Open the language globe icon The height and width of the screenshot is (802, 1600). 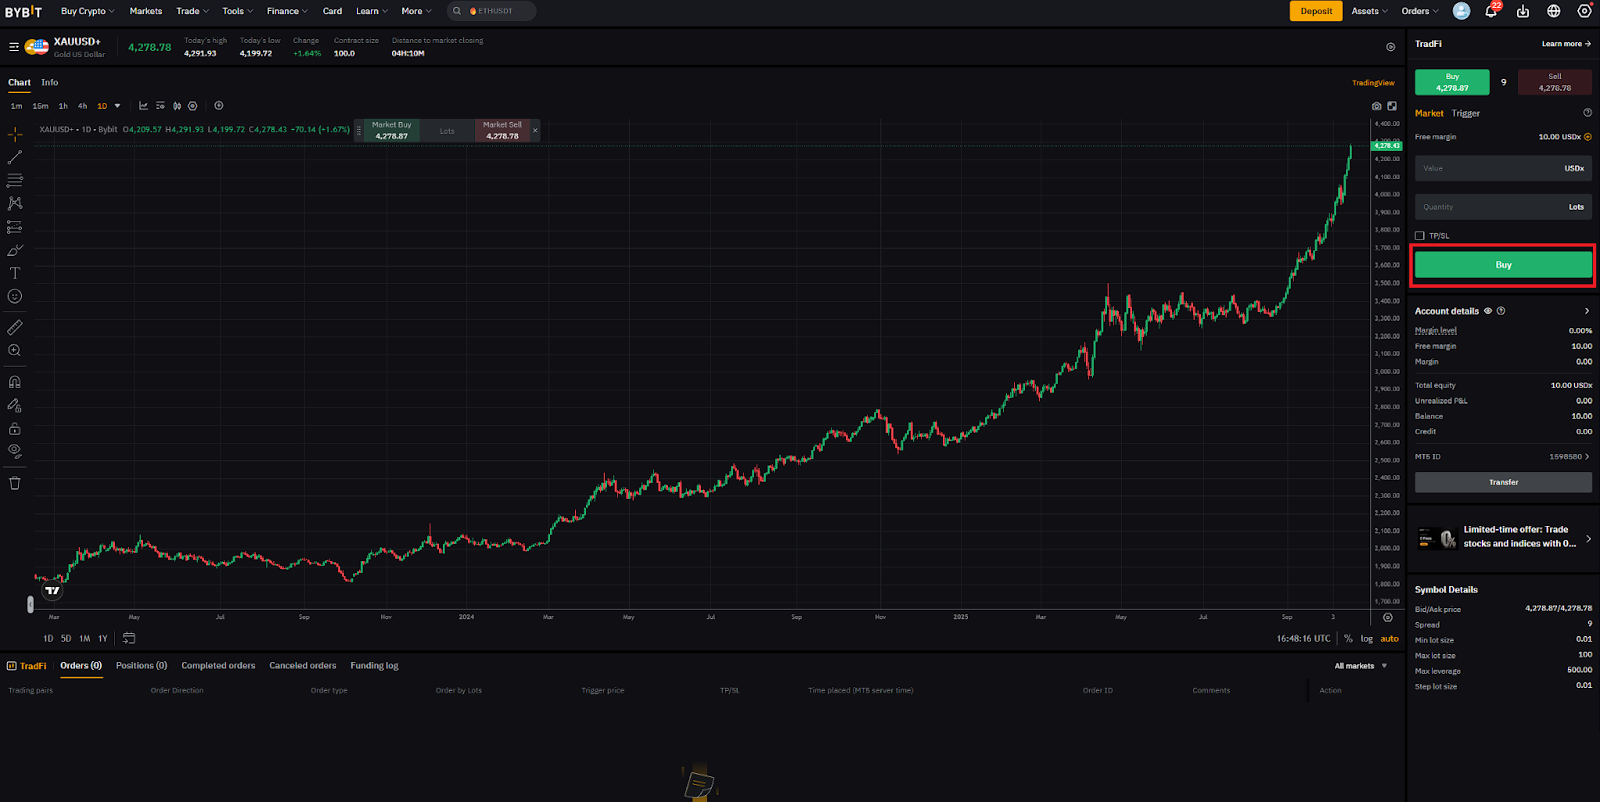pos(1554,11)
